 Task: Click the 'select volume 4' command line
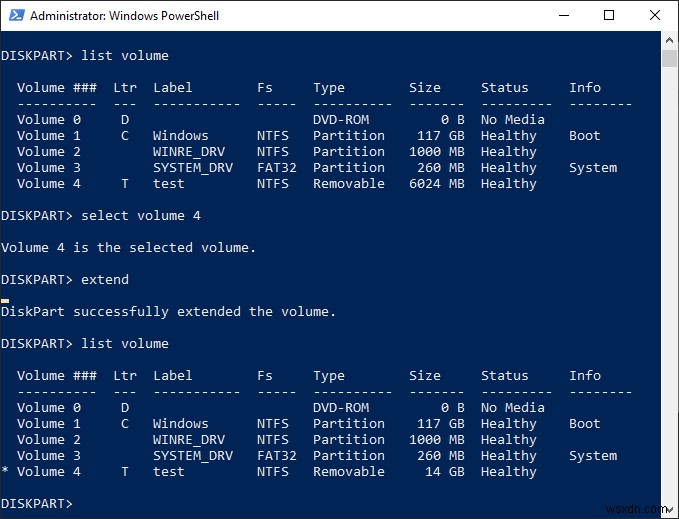tap(141, 216)
